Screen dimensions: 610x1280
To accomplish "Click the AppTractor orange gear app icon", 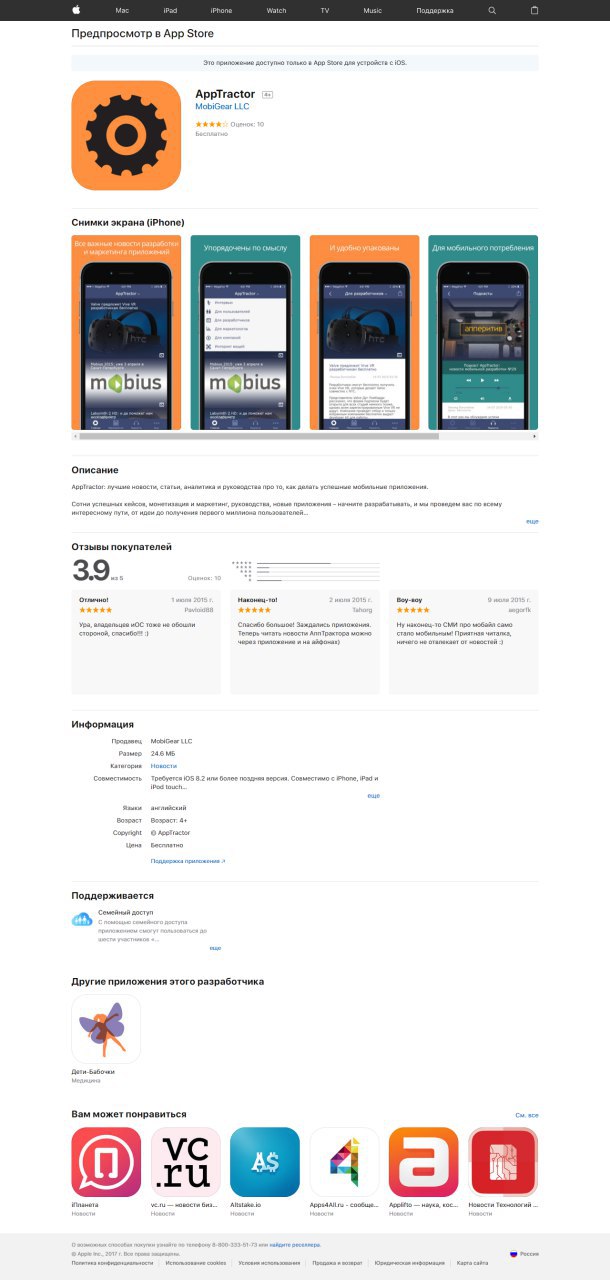I will [126, 135].
